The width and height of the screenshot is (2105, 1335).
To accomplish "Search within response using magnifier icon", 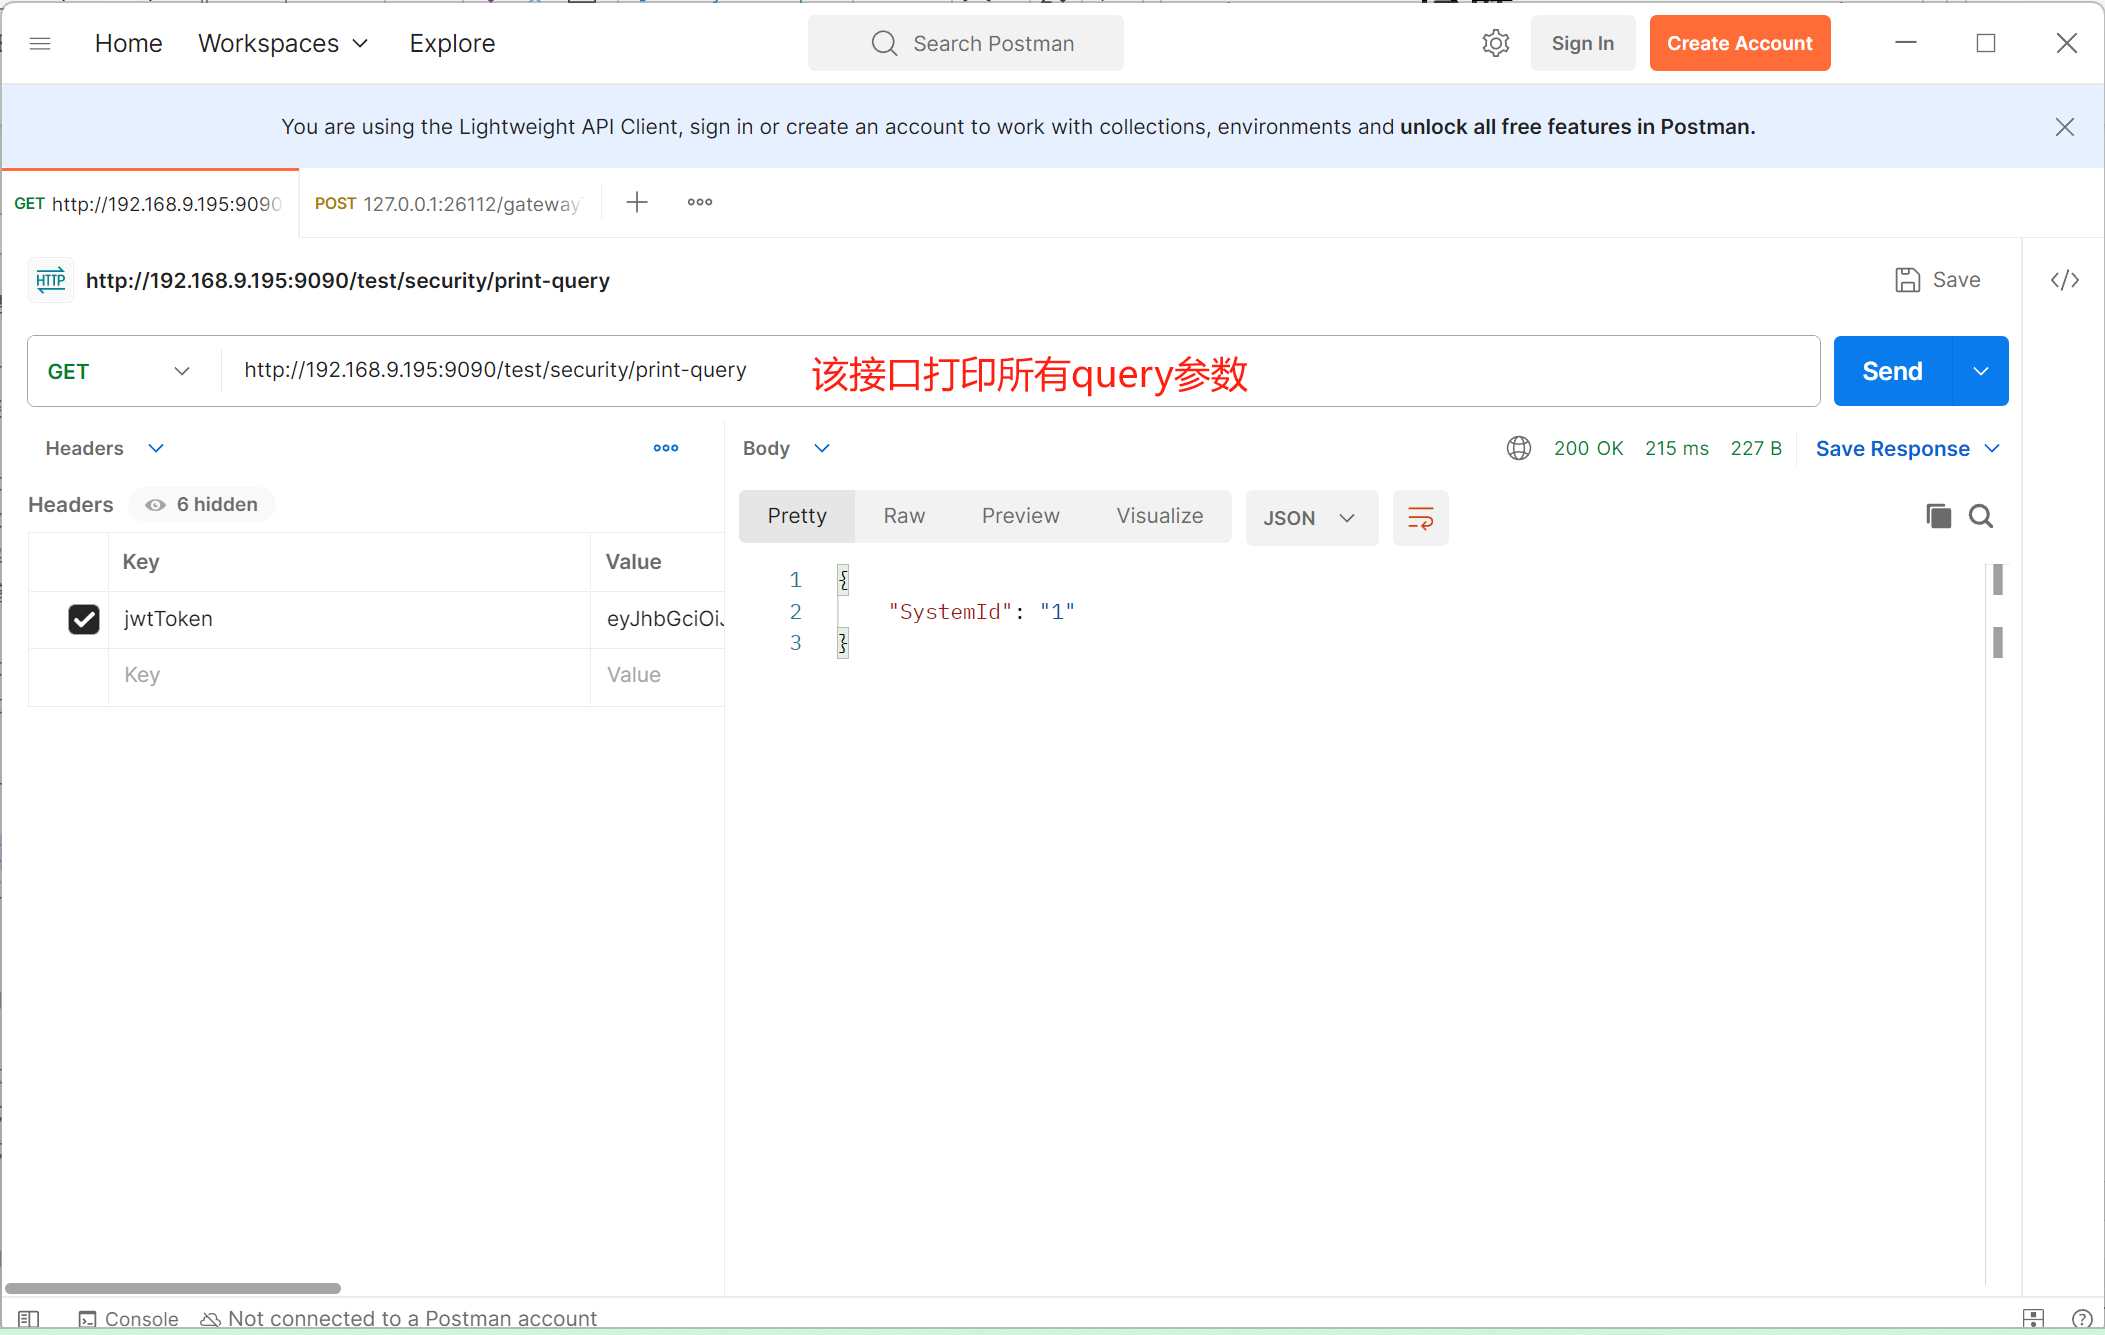I will coord(1981,516).
